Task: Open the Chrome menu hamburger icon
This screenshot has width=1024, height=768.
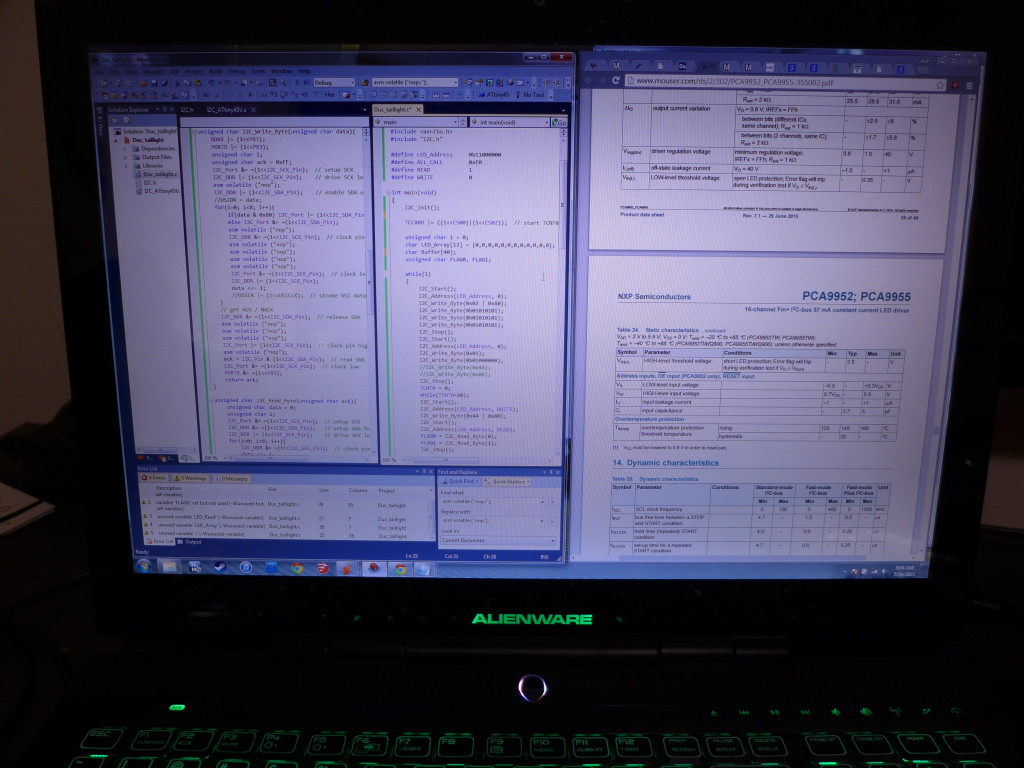Action: point(969,86)
